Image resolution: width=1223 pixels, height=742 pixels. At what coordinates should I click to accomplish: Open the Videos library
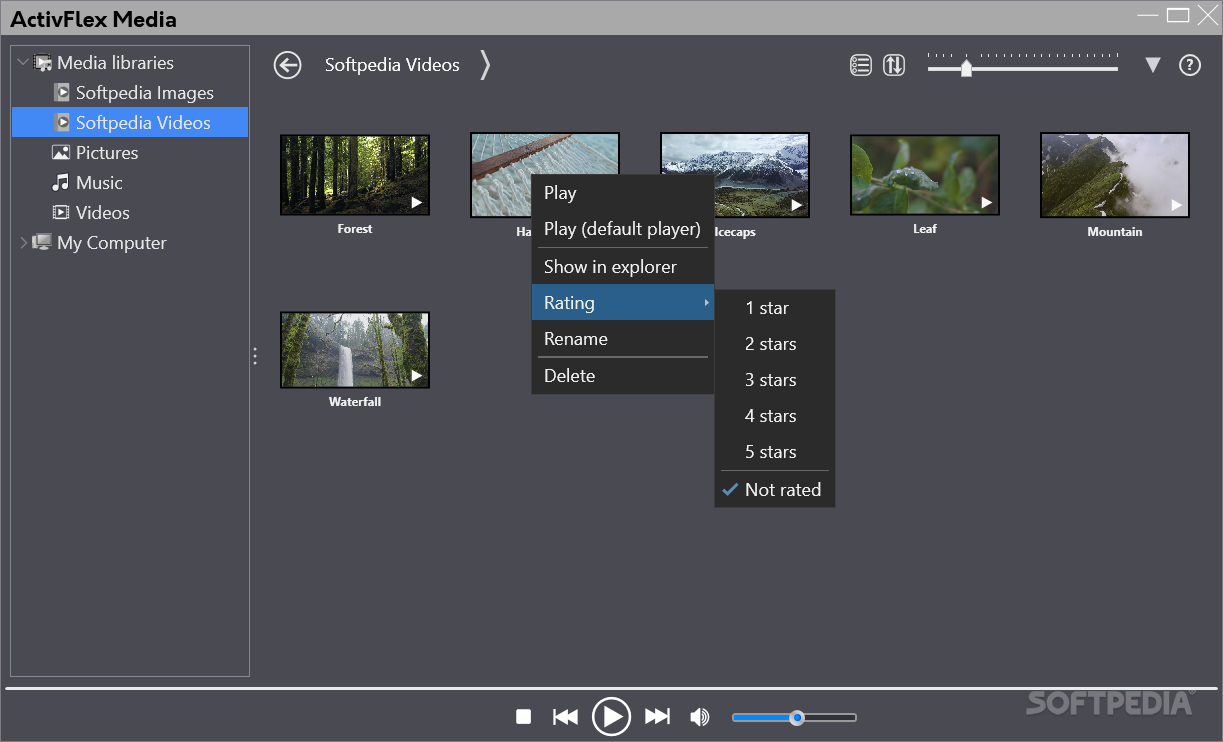click(x=103, y=213)
